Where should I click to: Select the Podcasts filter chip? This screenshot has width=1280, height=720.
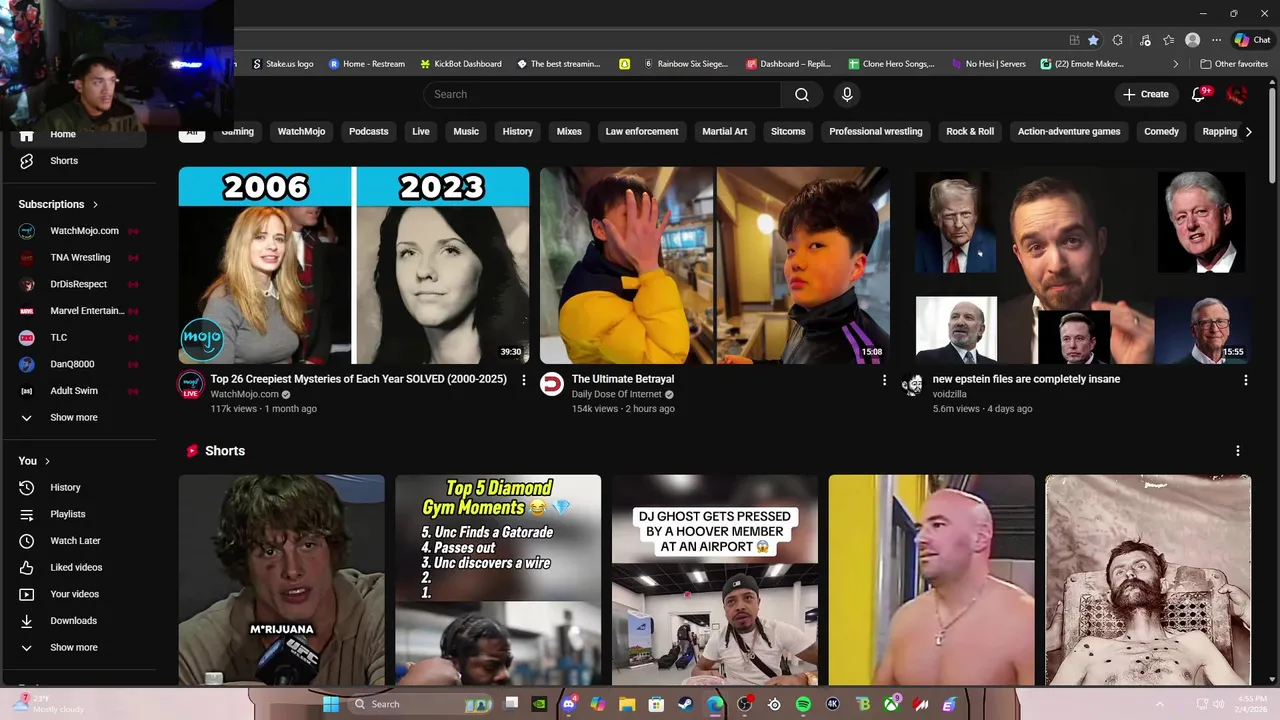[368, 131]
